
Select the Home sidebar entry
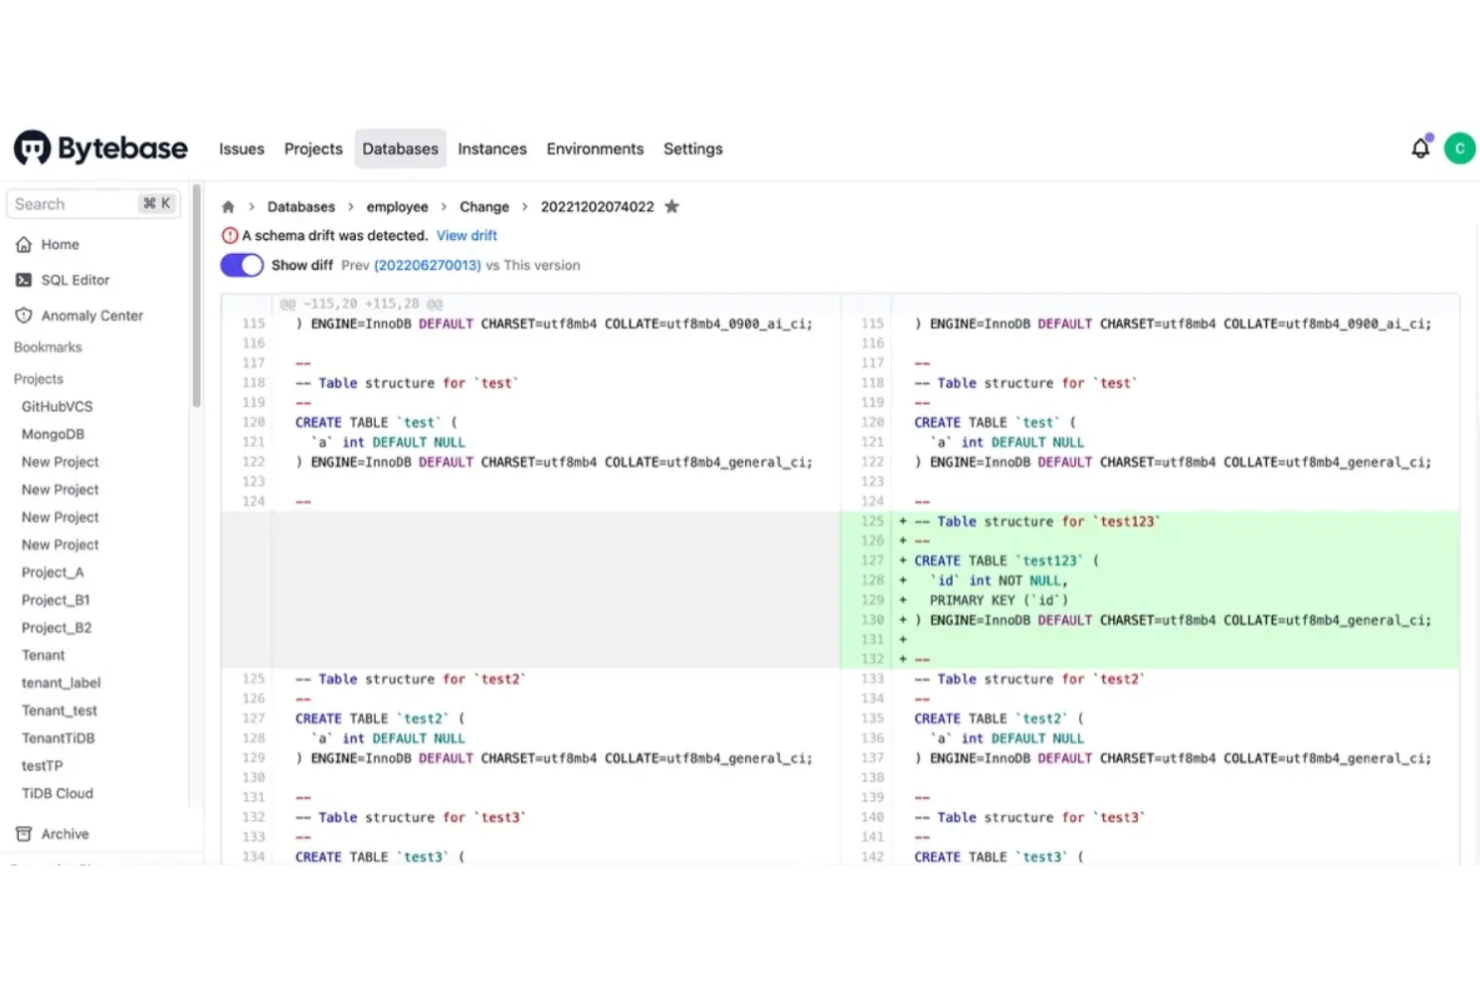tap(59, 244)
